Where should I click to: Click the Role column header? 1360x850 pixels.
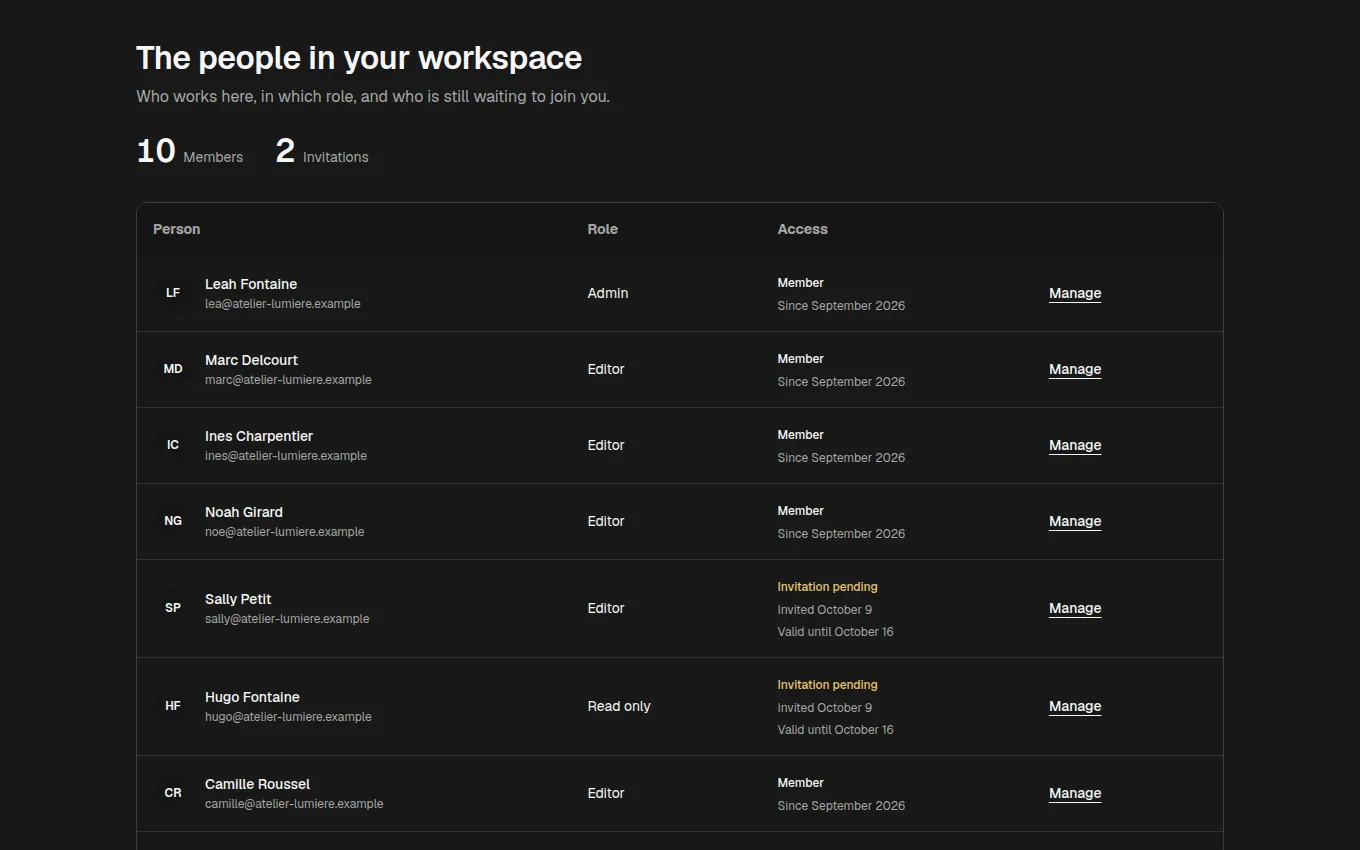click(603, 229)
